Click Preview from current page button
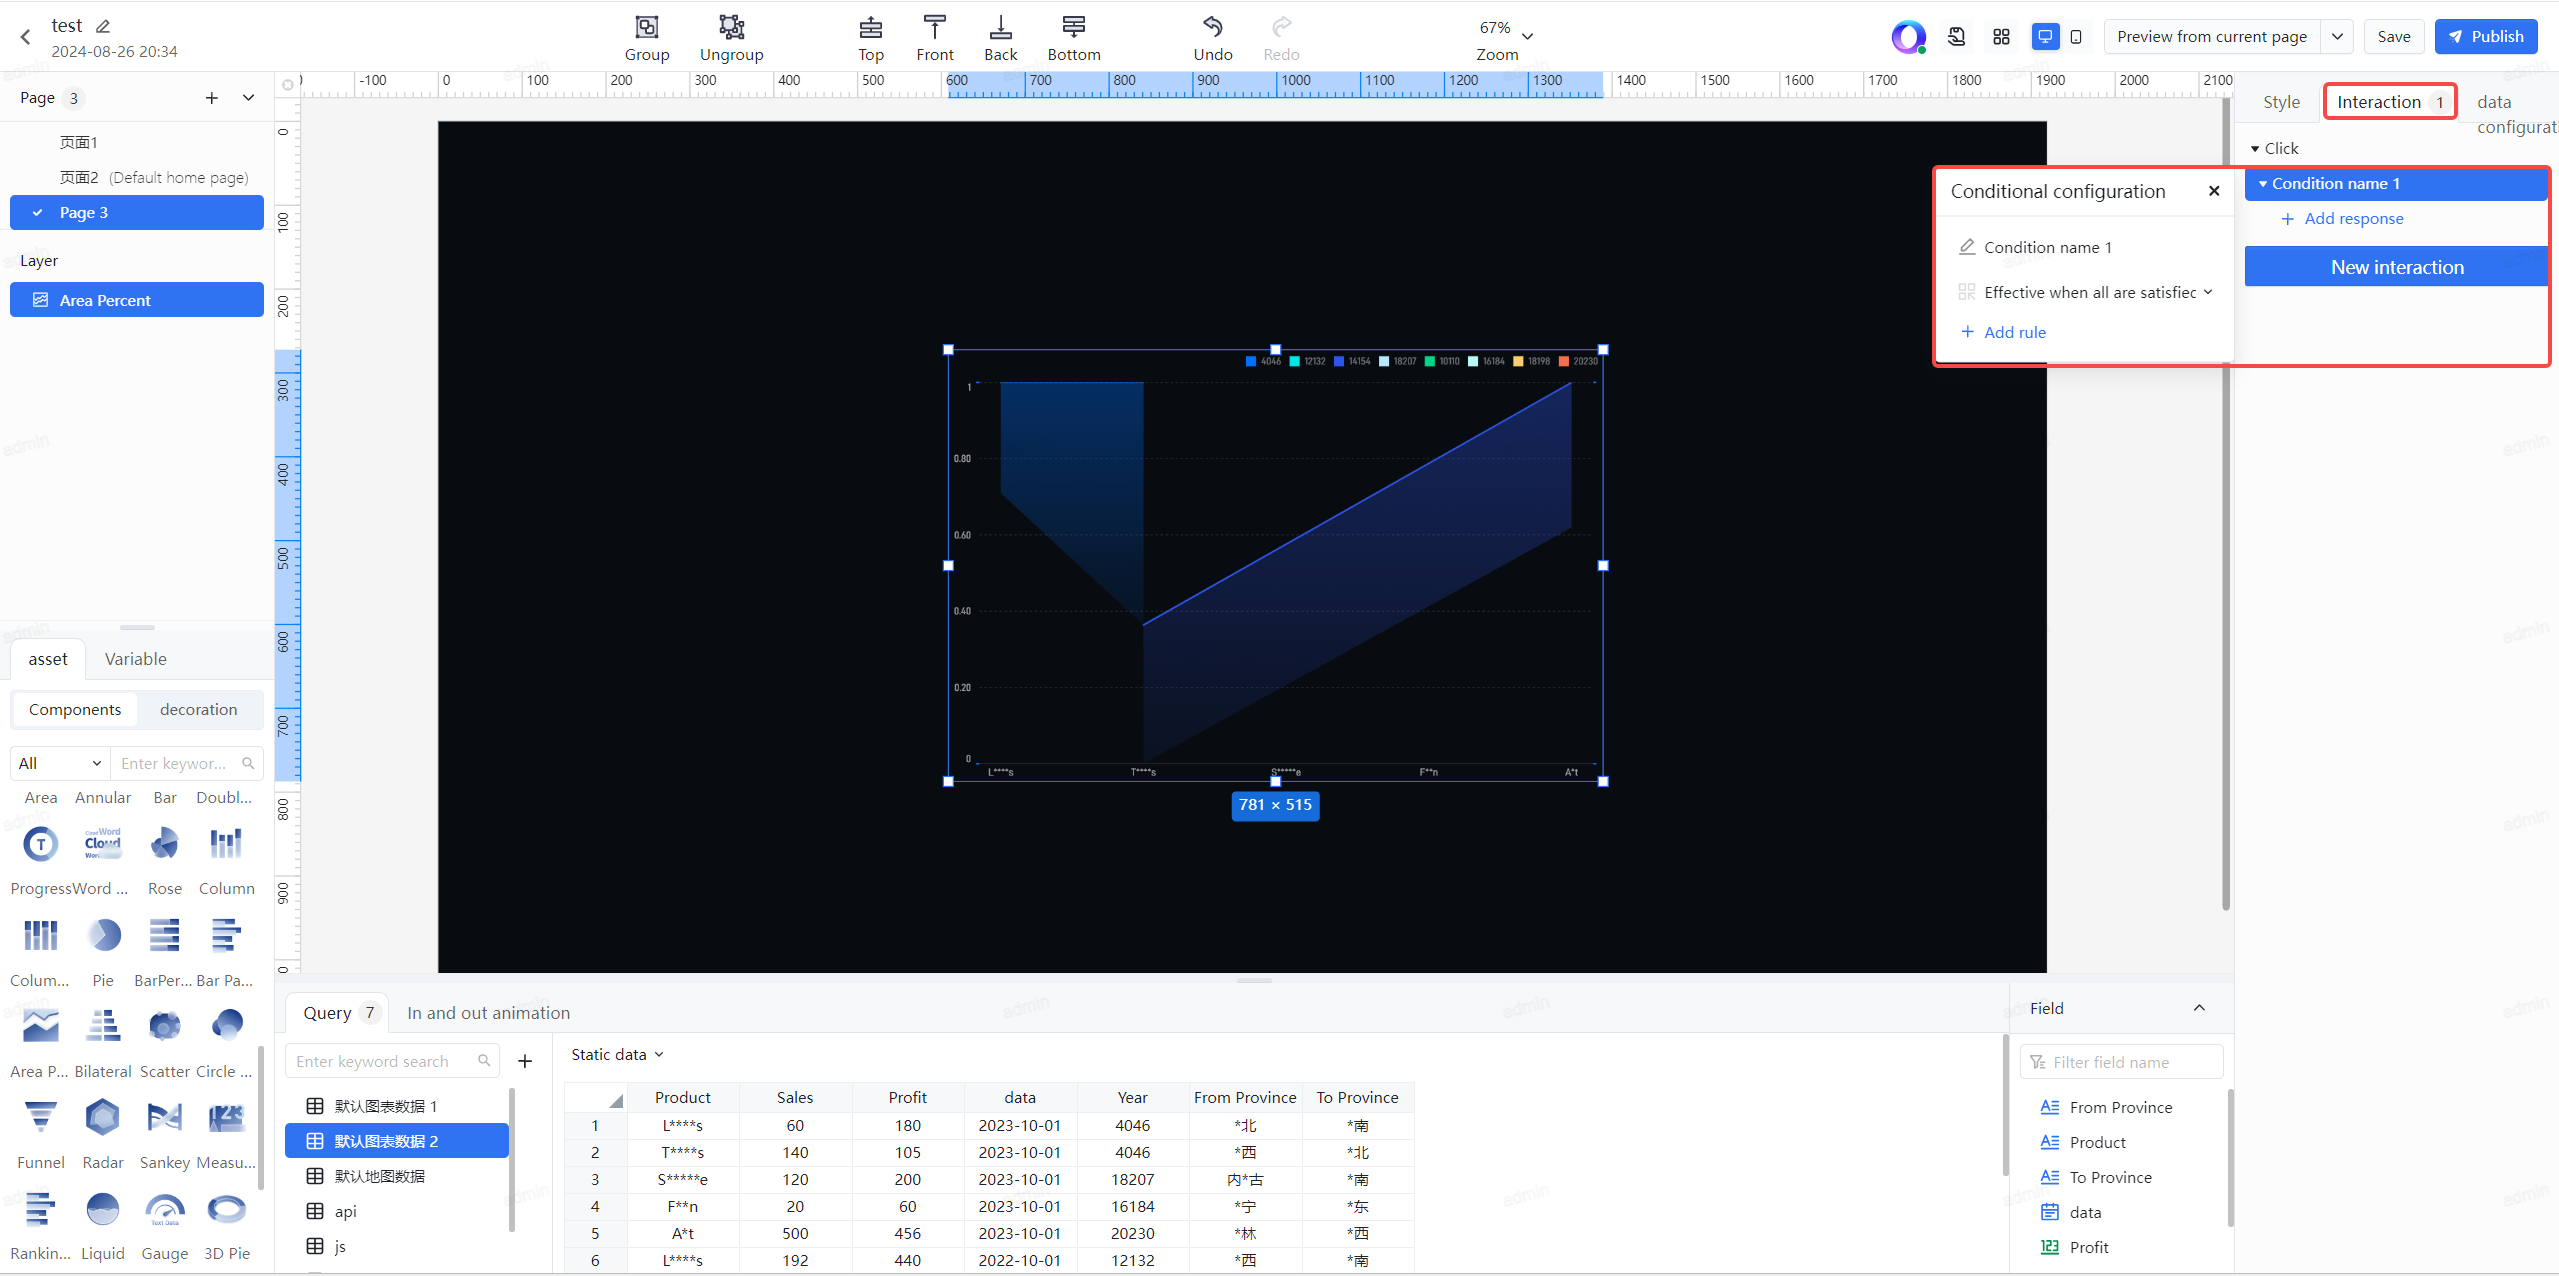 2211,37
